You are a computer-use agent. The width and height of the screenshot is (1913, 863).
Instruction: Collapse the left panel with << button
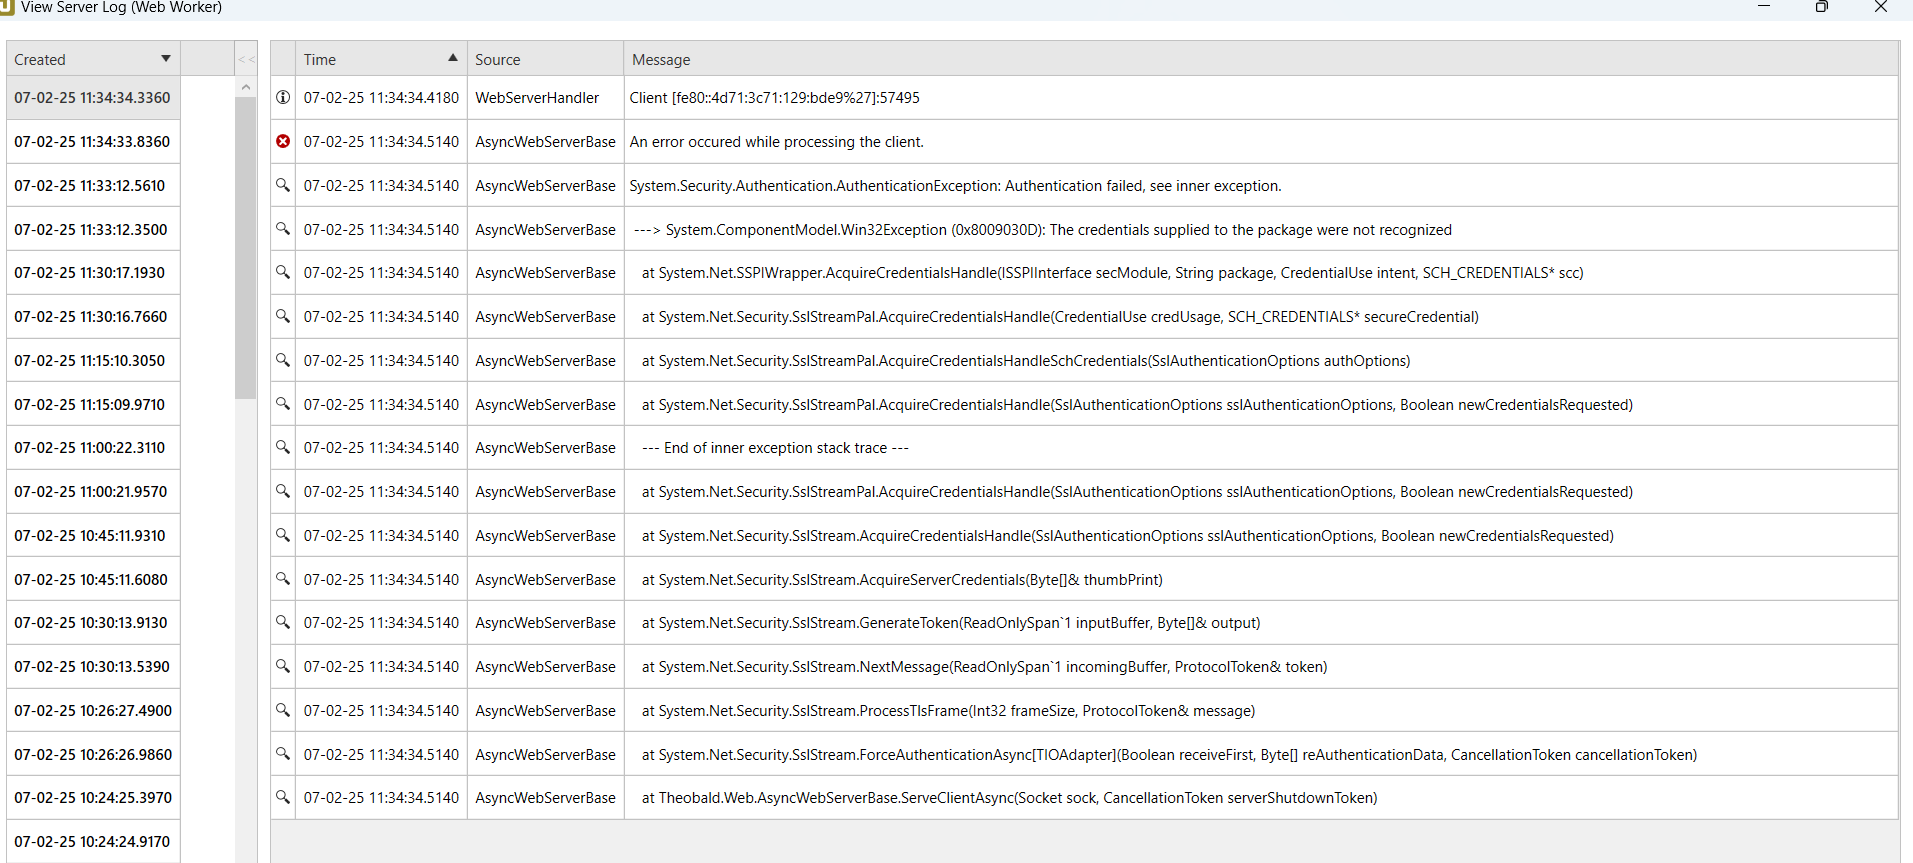pyautogui.click(x=246, y=59)
